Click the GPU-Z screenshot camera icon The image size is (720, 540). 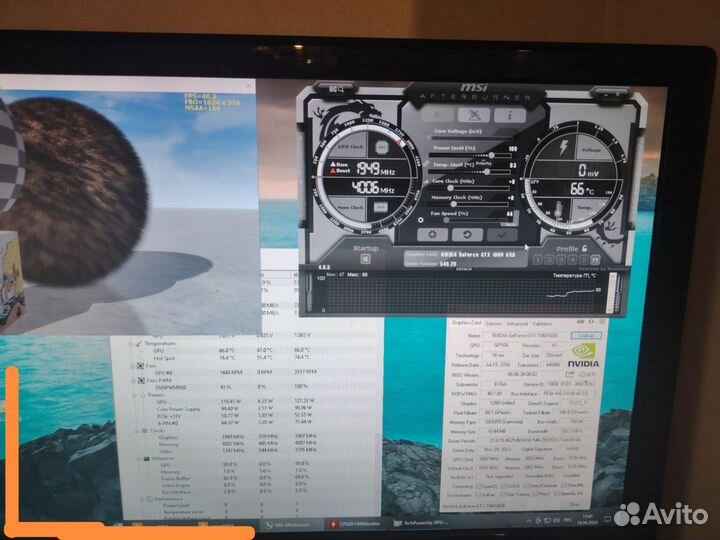580,322
